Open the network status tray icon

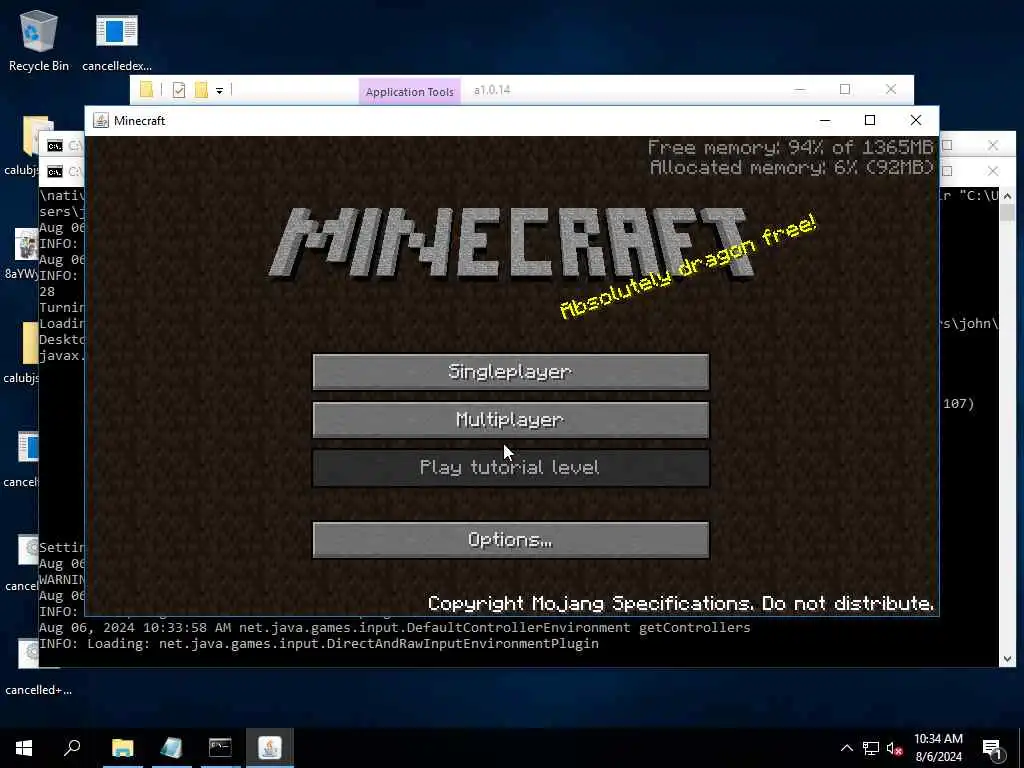(x=871, y=748)
